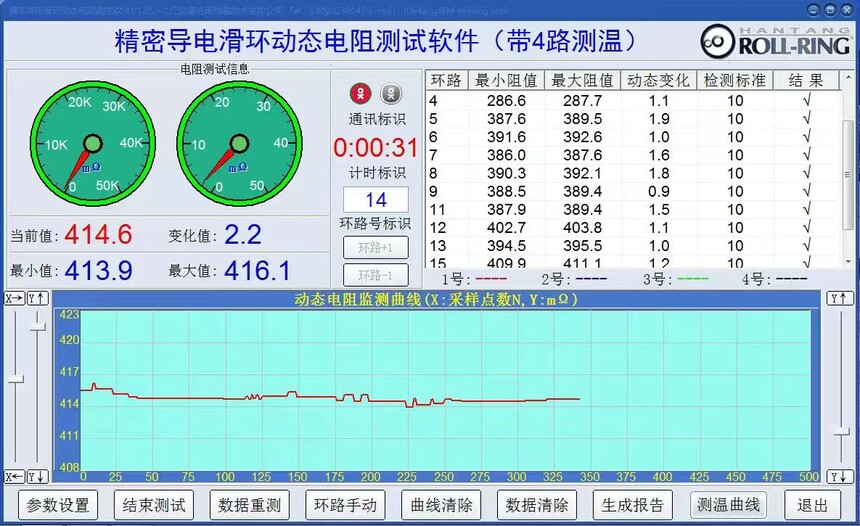This screenshot has height=526, width=860.
Task: Click the timer reading 0:00:31
Action: pos(376,148)
